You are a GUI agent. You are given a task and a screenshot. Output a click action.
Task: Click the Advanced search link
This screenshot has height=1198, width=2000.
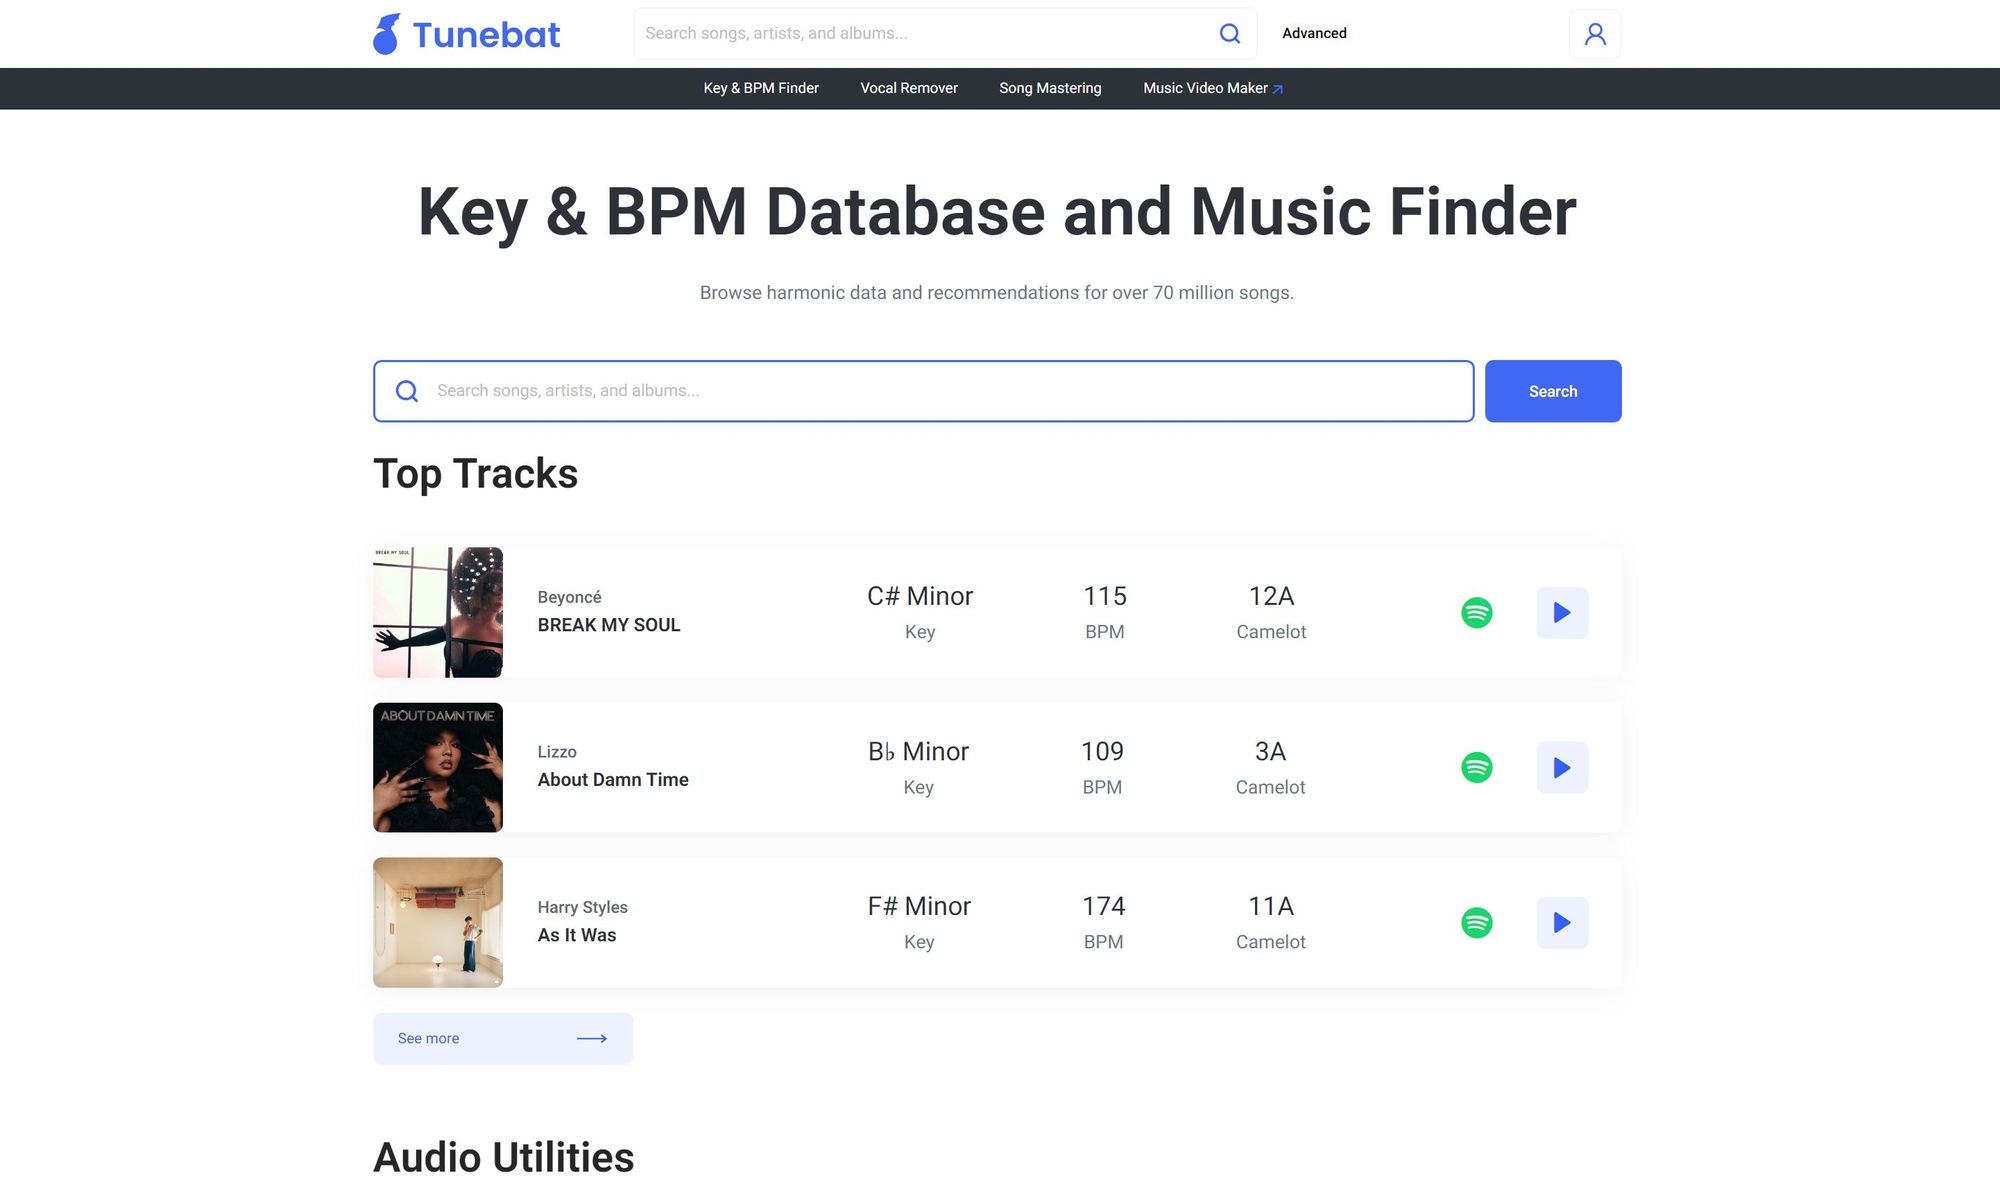click(1313, 33)
